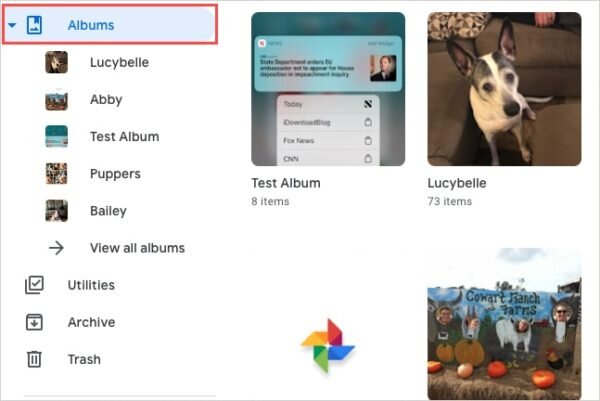The image size is (600, 401).
Task: Open Abby album sidebar thumbnail
Action: pos(57,99)
